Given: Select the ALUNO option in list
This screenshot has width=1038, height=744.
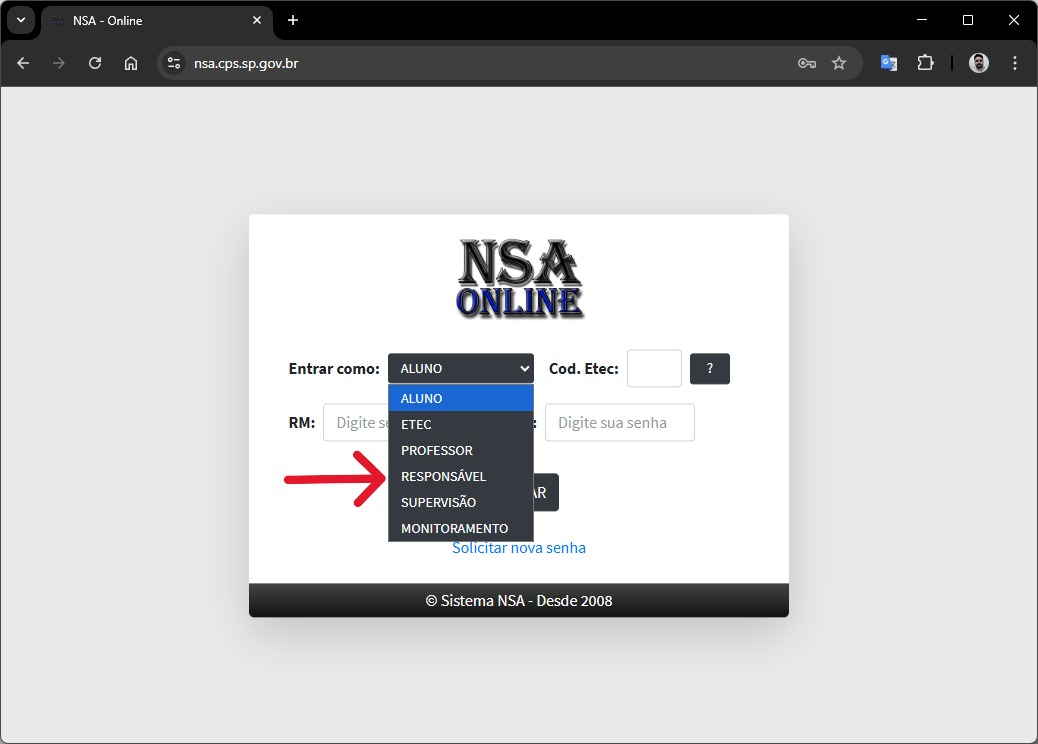Looking at the screenshot, I should 460,398.
